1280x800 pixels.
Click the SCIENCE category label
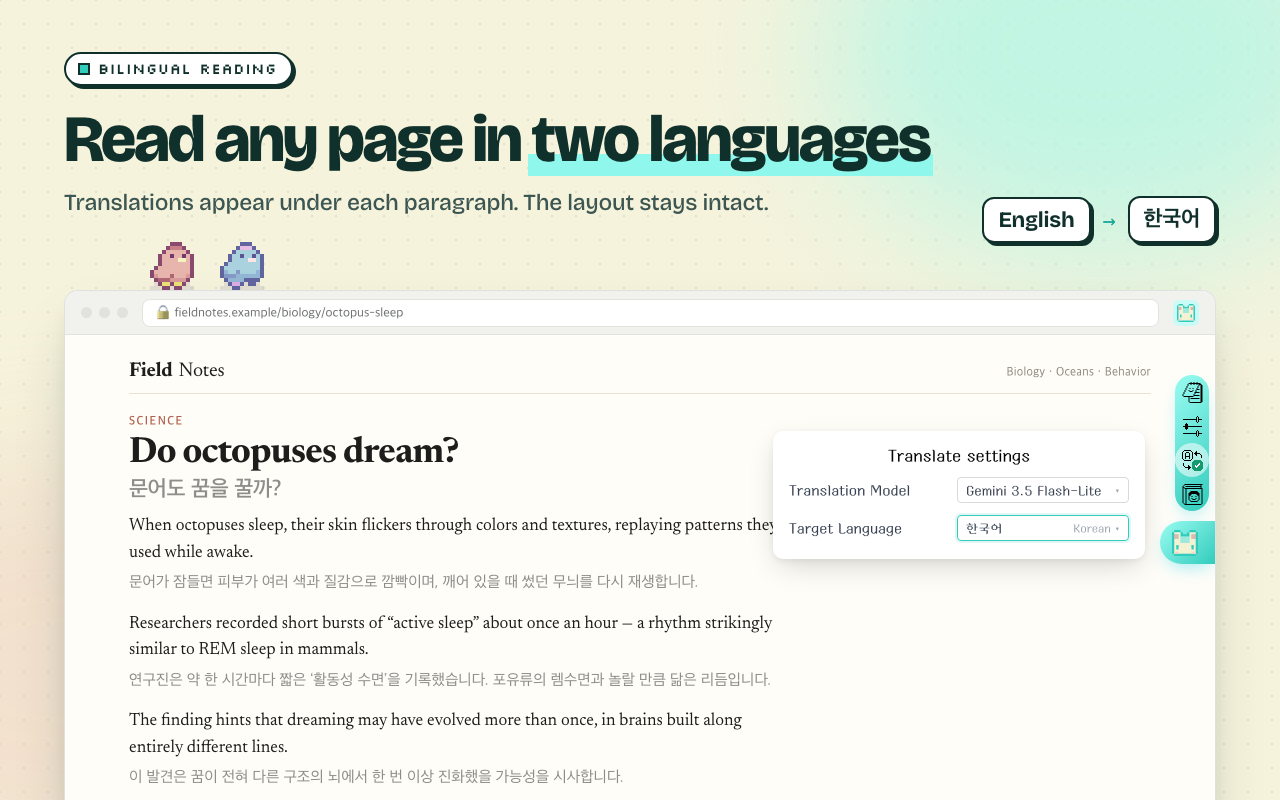[156, 421]
